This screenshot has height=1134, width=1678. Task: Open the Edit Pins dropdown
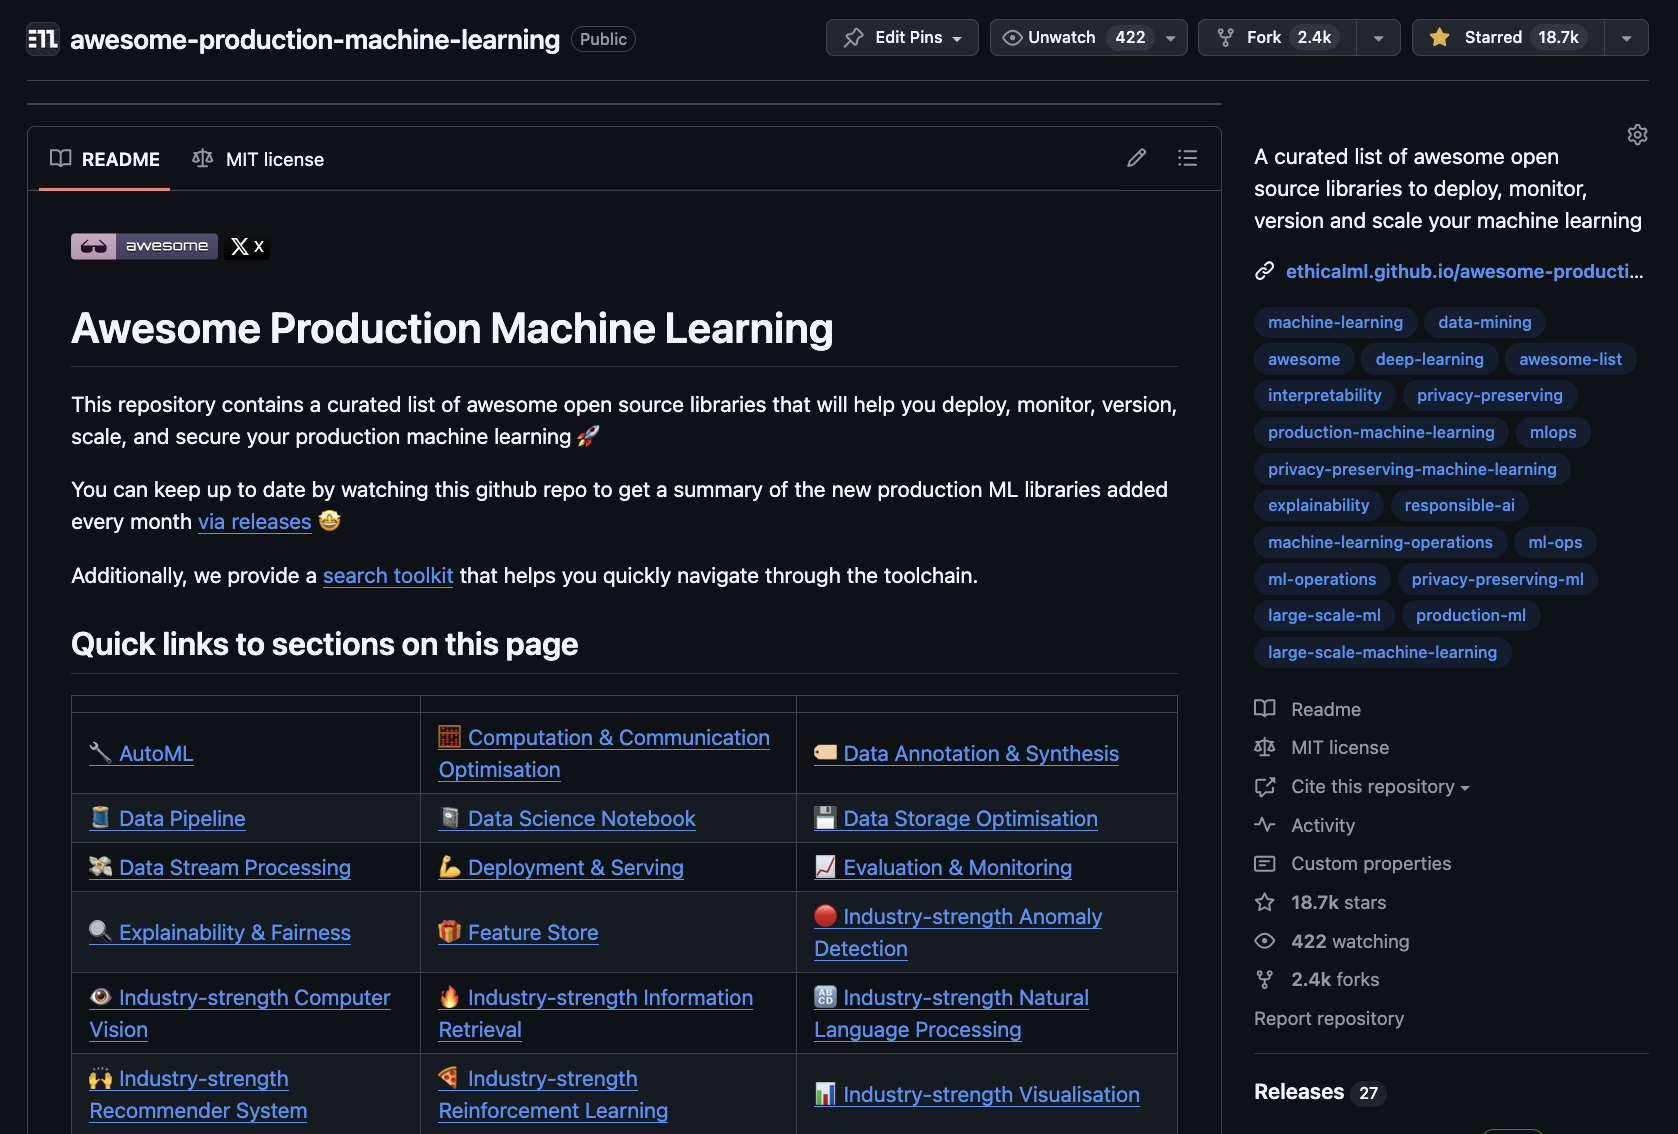(x=902, y=38)
